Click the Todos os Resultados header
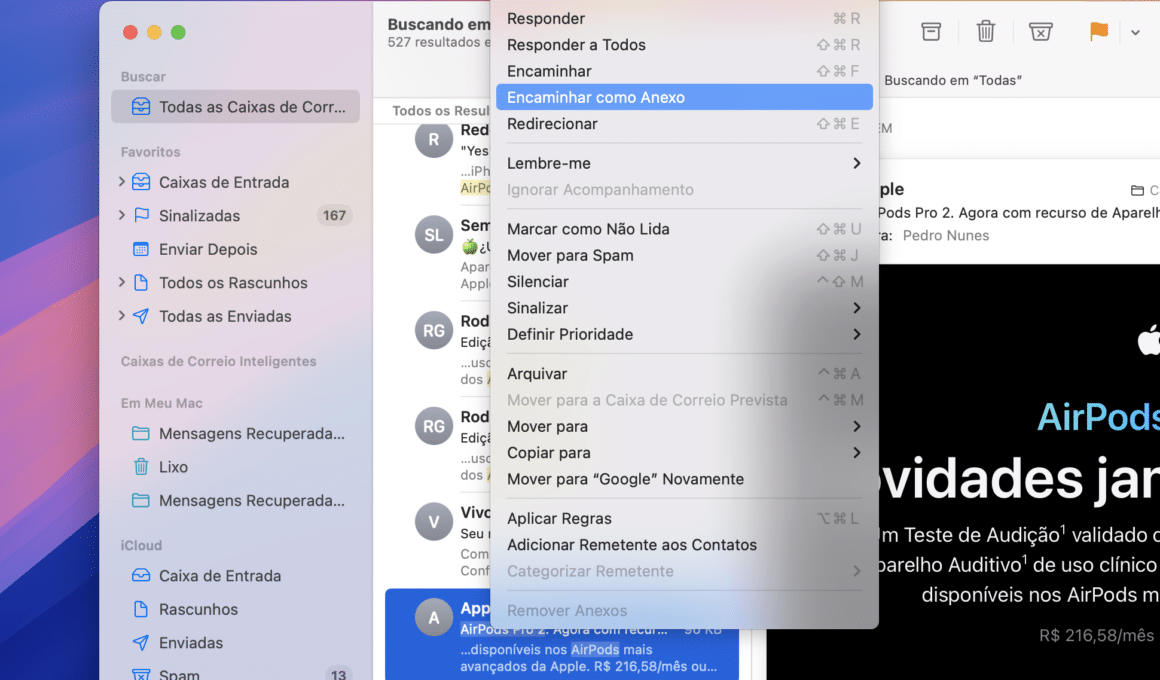Screen dimensions: 1160x680 tap(441, 110)
